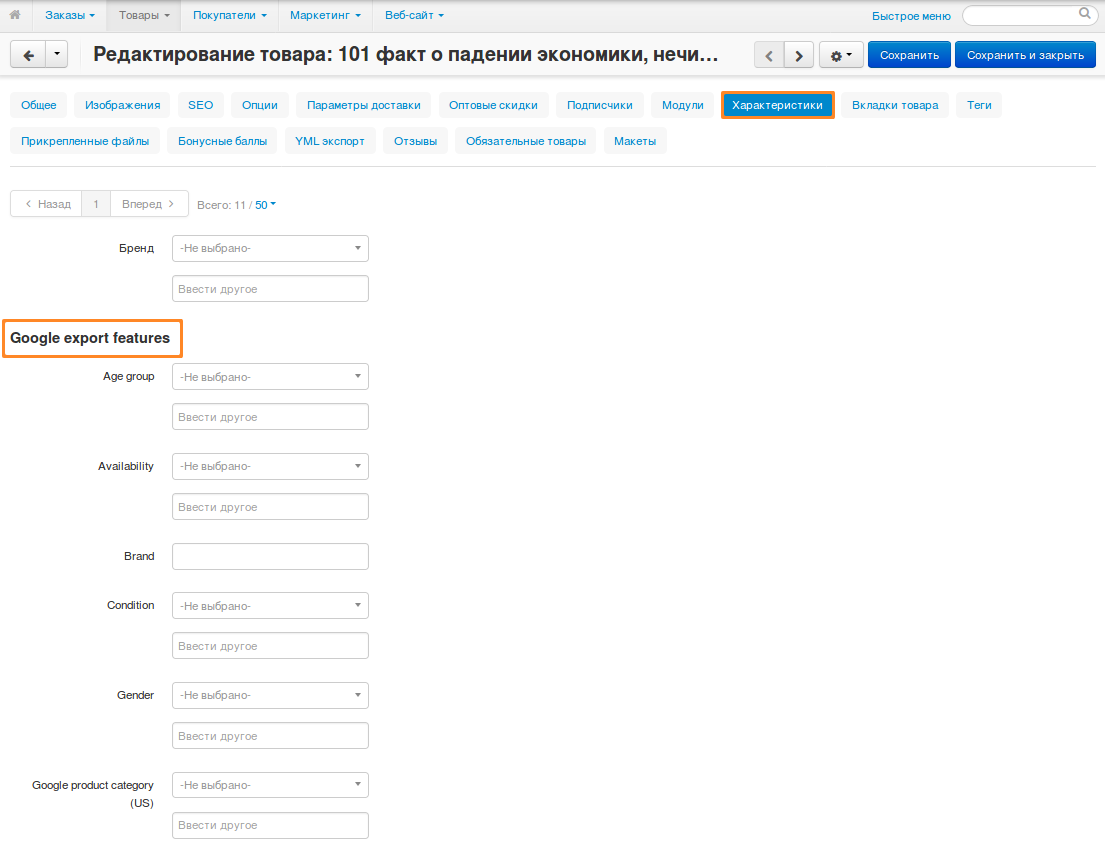Go to next product with right chevron
The image size is (1105, 860).
(x=798, y=55)
